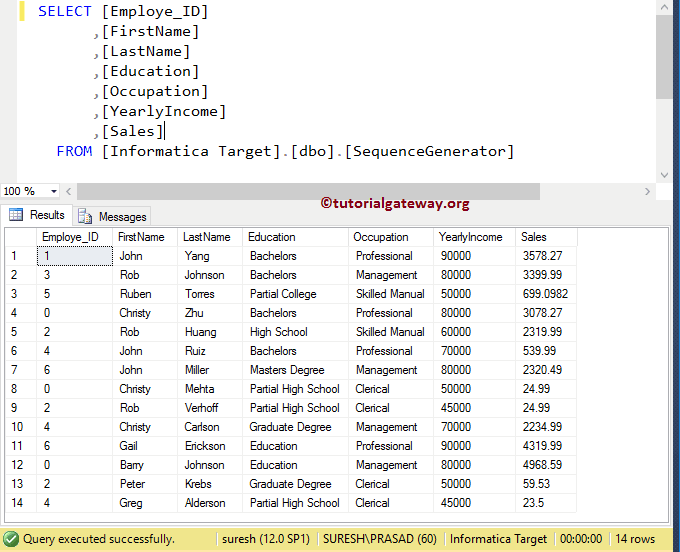Click the green query success checkmark icon

[x=10, y=538]
